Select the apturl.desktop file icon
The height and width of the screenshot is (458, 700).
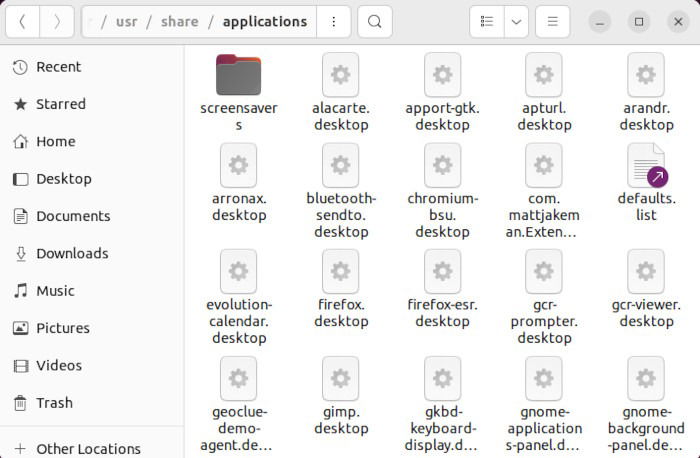[x=544, y=75]
